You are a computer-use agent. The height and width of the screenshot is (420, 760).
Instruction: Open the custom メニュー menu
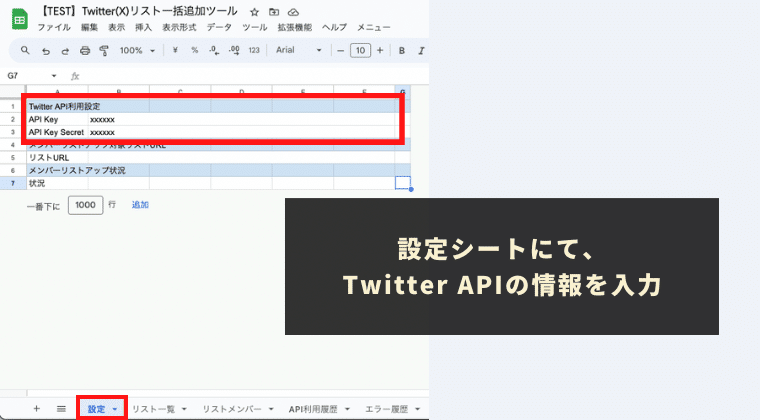click(x=374, y=28)
